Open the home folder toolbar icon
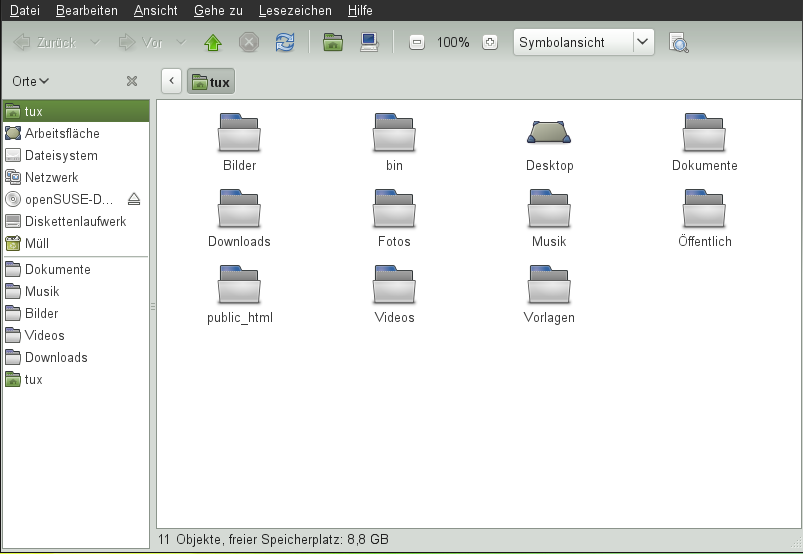Viewport: 803px width, 554px height. (x=333, y=42)
